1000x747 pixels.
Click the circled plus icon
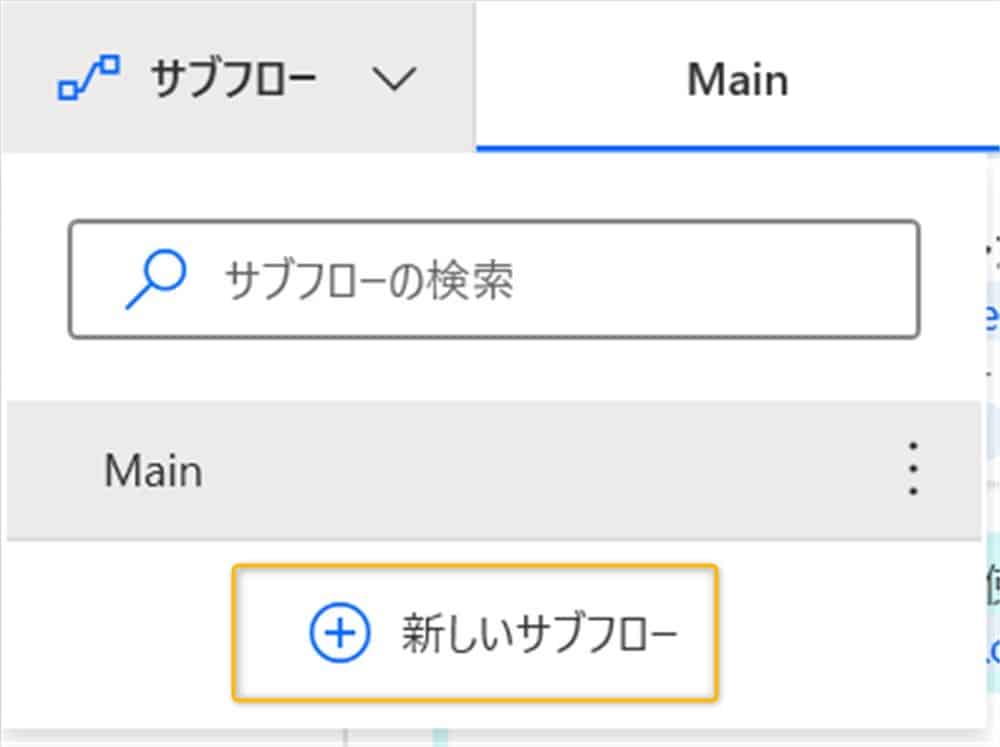click(x=339, y=634)
